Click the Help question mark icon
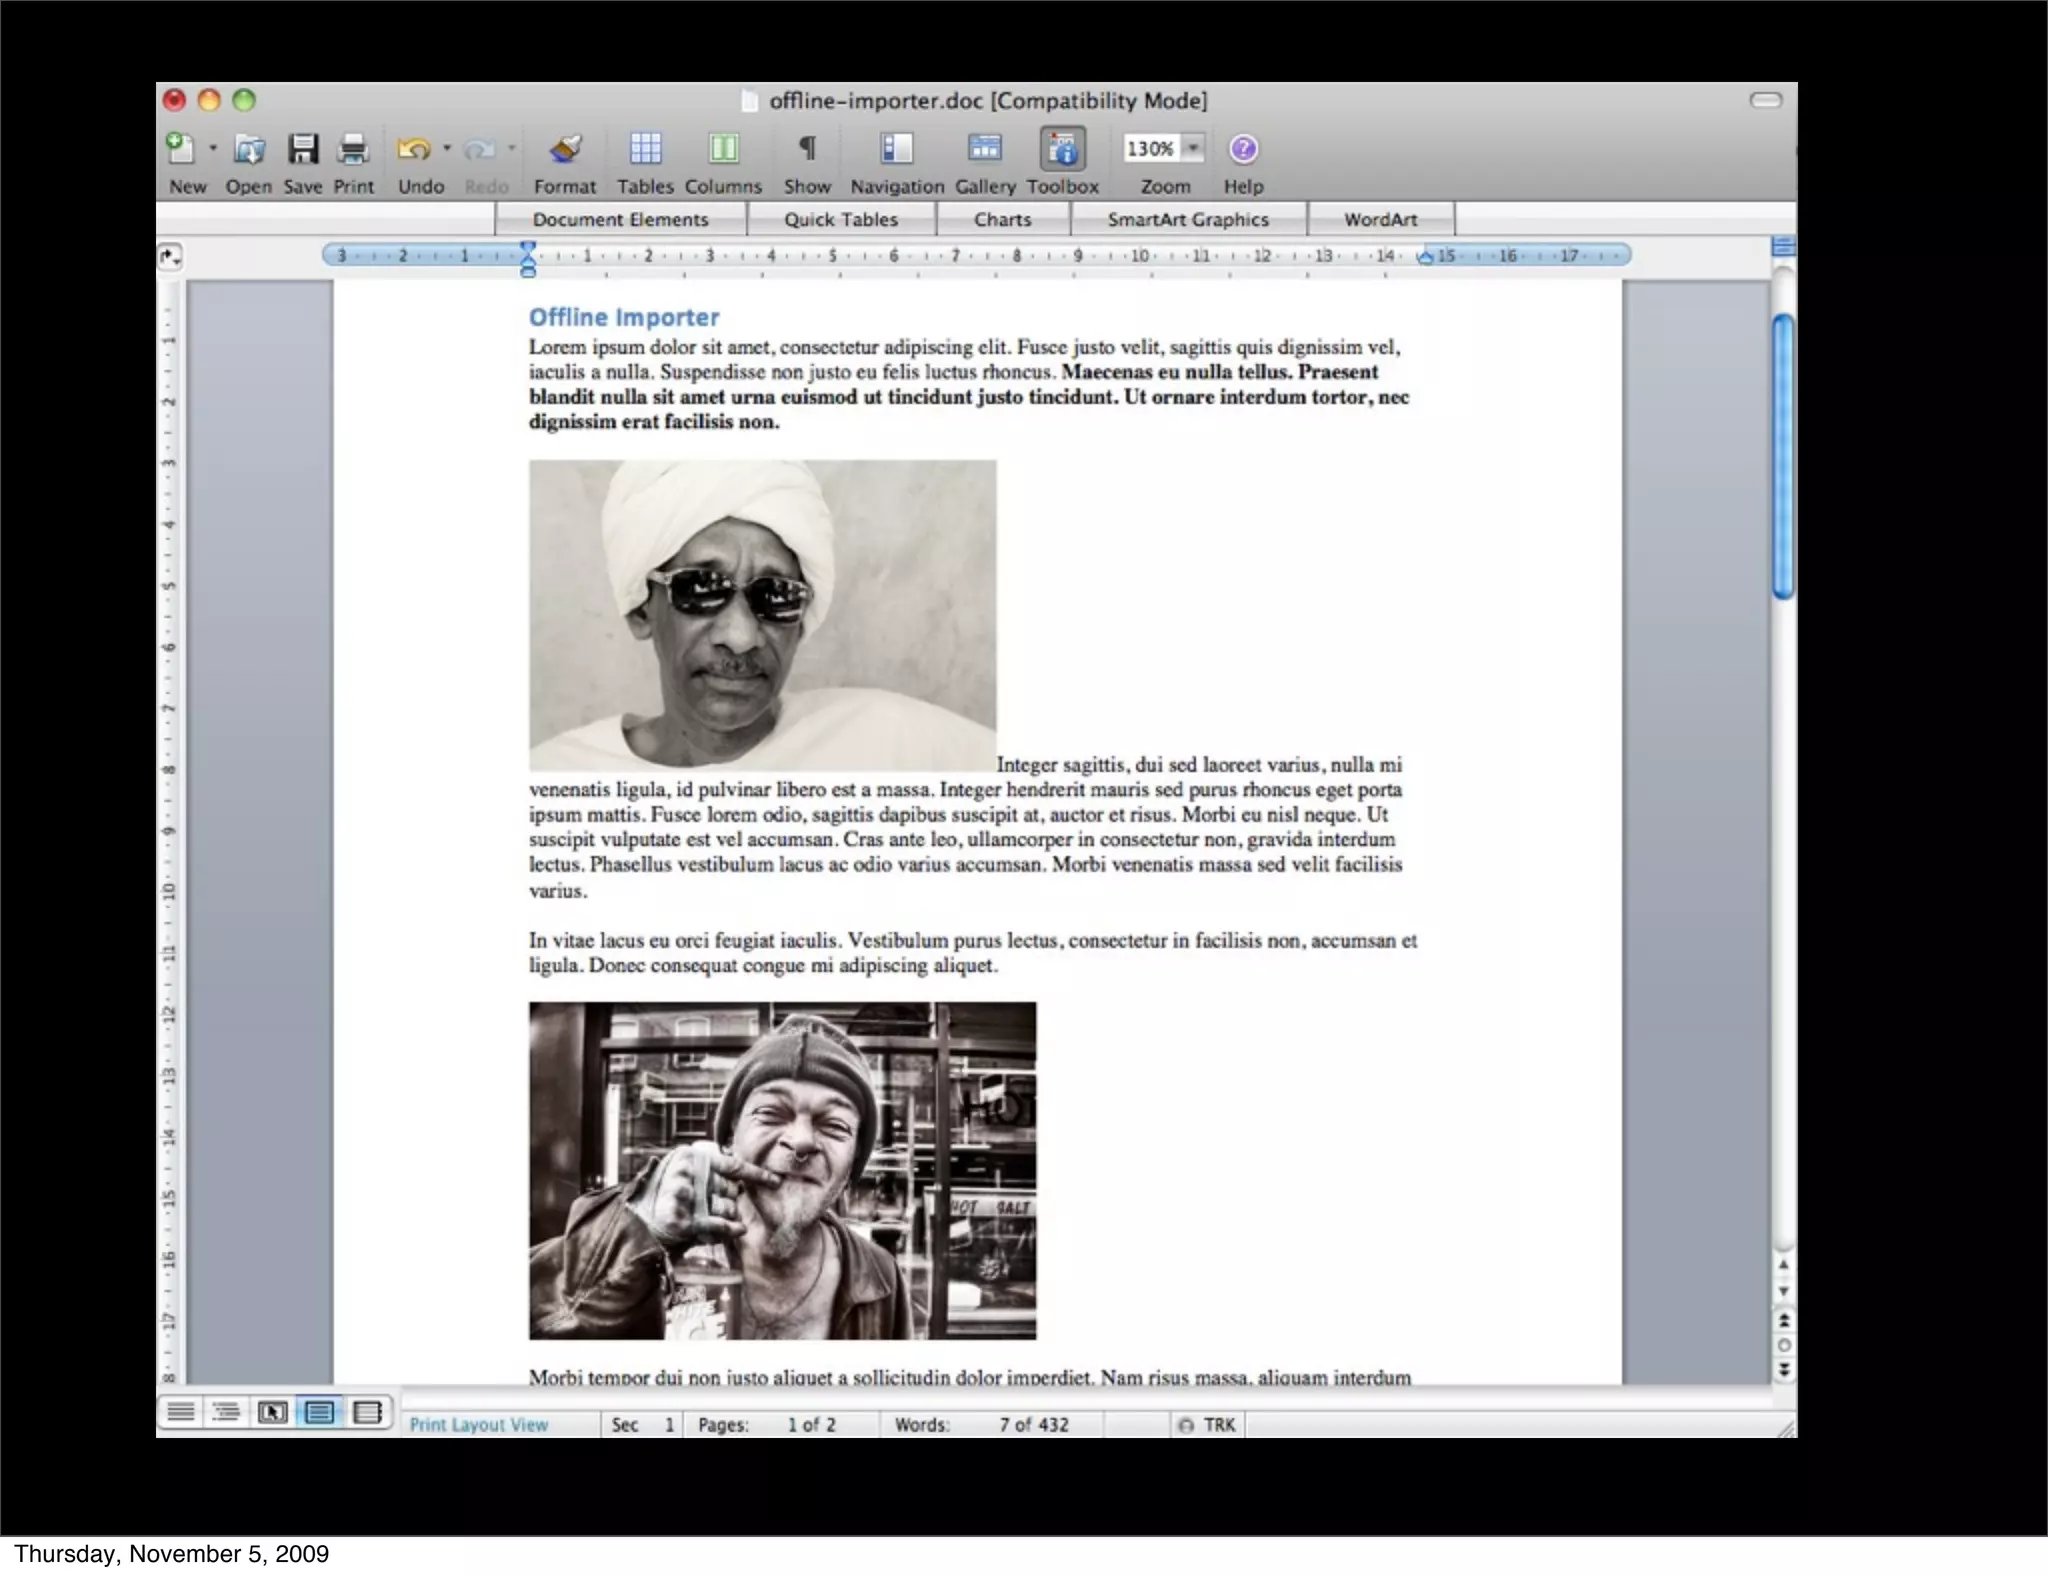The image size is (2048, 1576). click(1243, 149)
